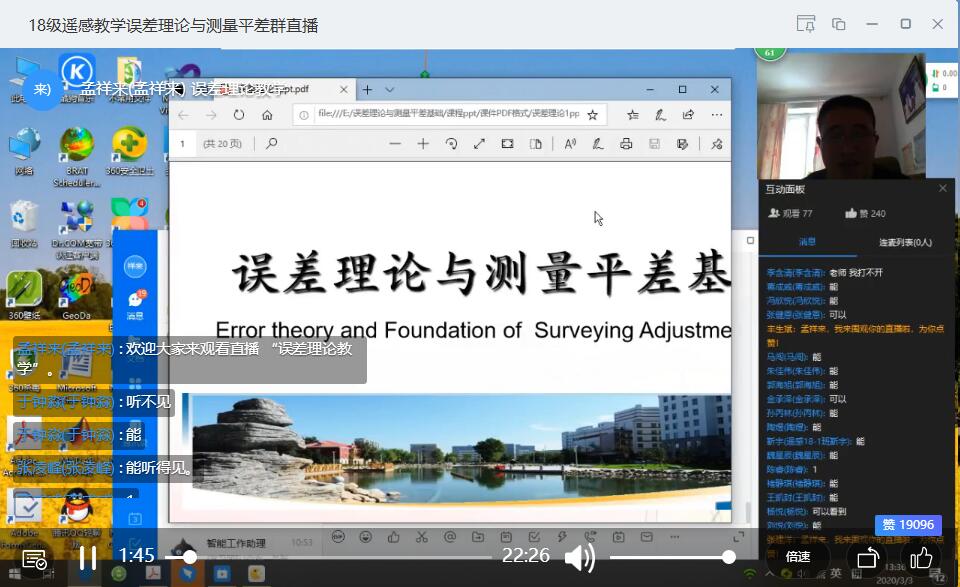Image resolution: width=960 pixels, height=587 pixels.
Task: Select the 消息 tab in interaction panel
Action: [x=807, y=242]
